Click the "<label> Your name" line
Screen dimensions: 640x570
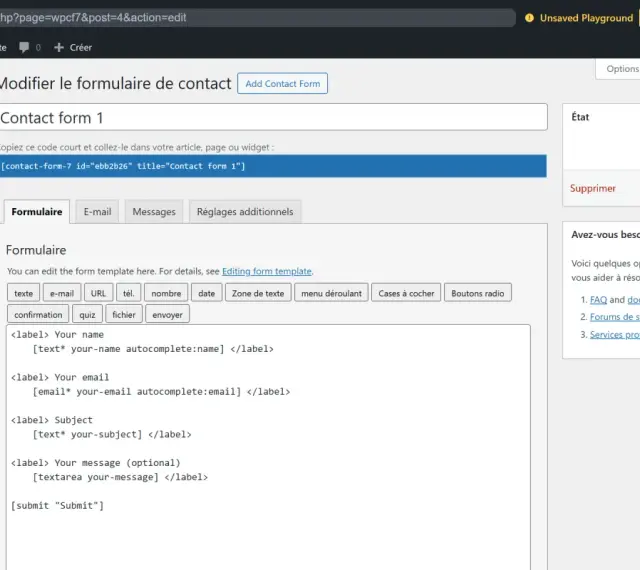coord(58,334)
